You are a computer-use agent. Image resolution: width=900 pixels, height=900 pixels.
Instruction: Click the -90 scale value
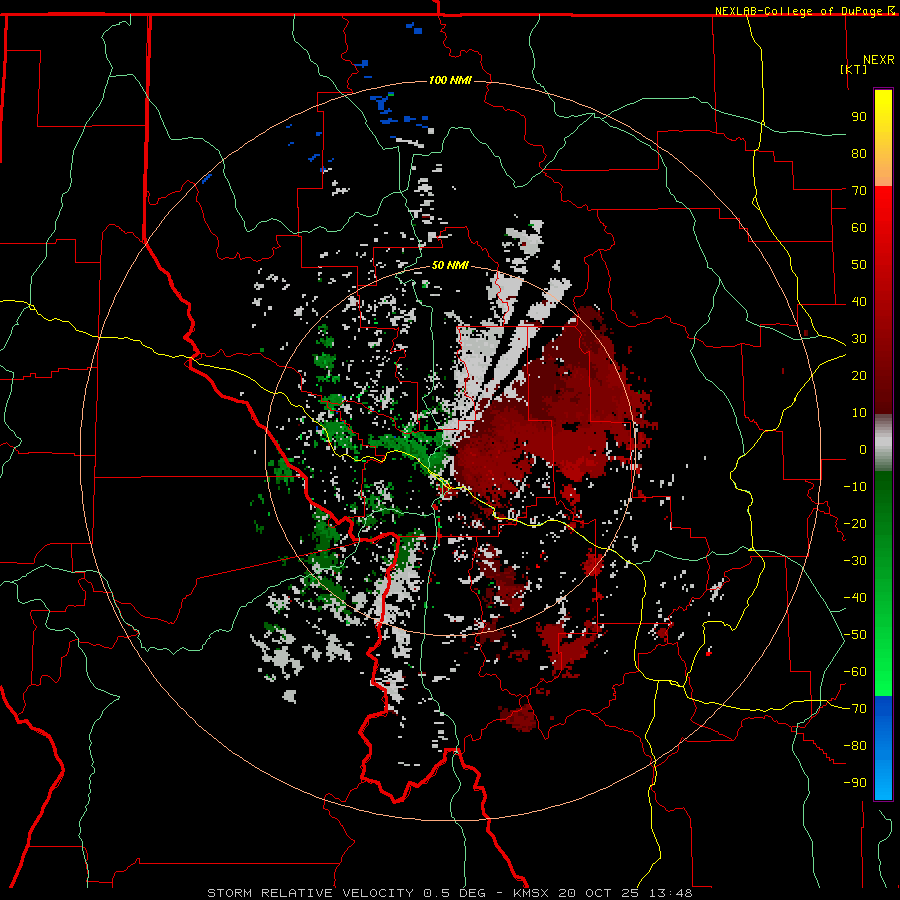coord(855,783)
